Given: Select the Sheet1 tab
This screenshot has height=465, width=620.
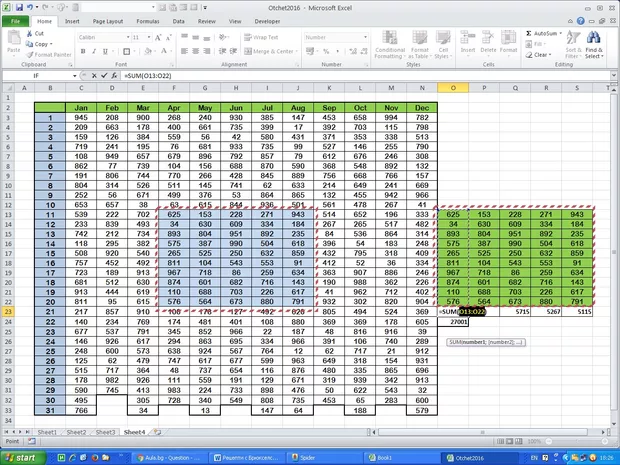Looking at the screenshot, I should pyautogui.click(x=47, y=432).
